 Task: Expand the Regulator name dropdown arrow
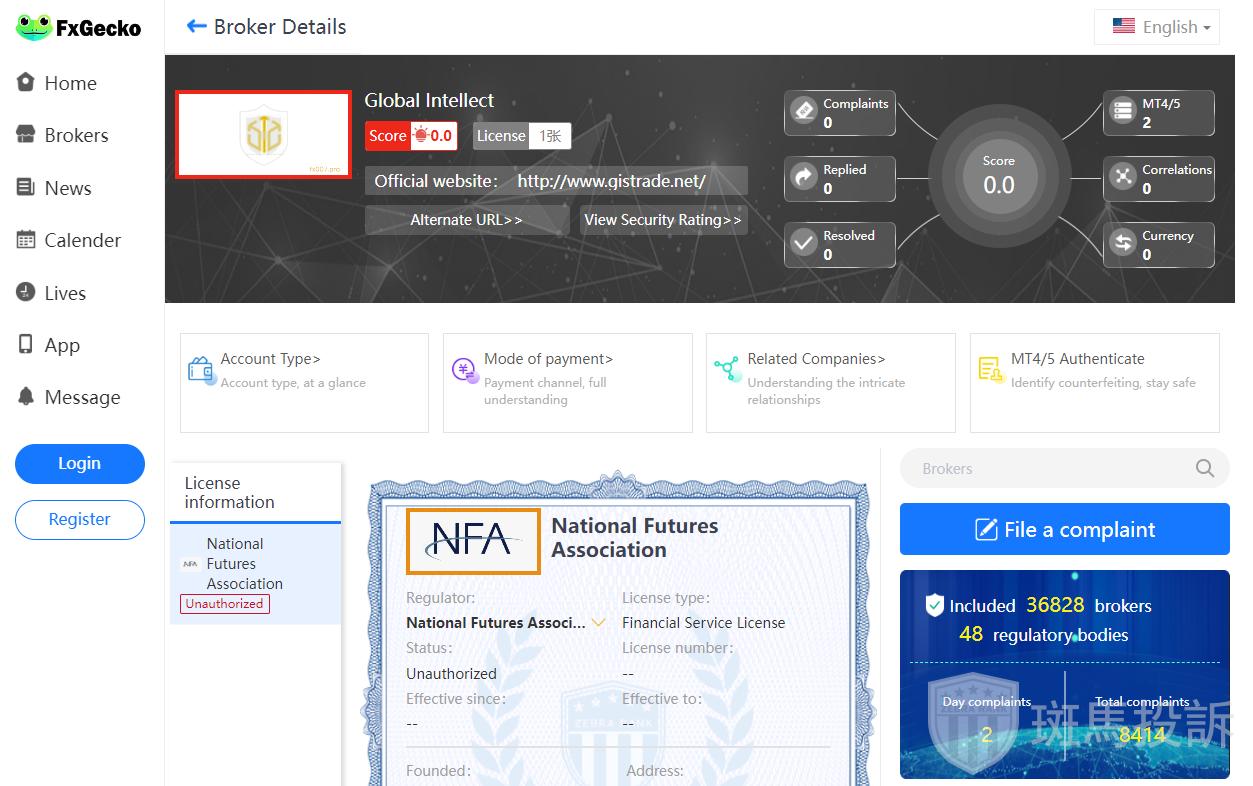(598, 623)
